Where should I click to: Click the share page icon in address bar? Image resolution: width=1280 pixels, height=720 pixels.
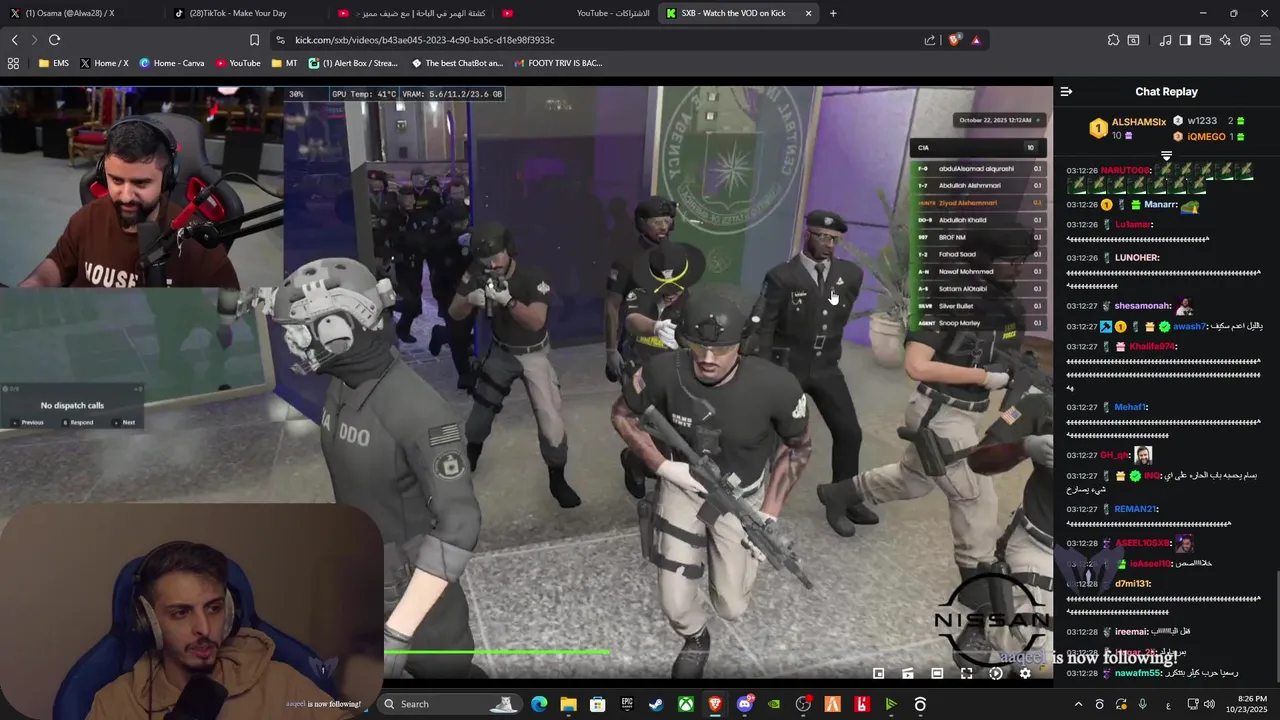tap(930, 40)
